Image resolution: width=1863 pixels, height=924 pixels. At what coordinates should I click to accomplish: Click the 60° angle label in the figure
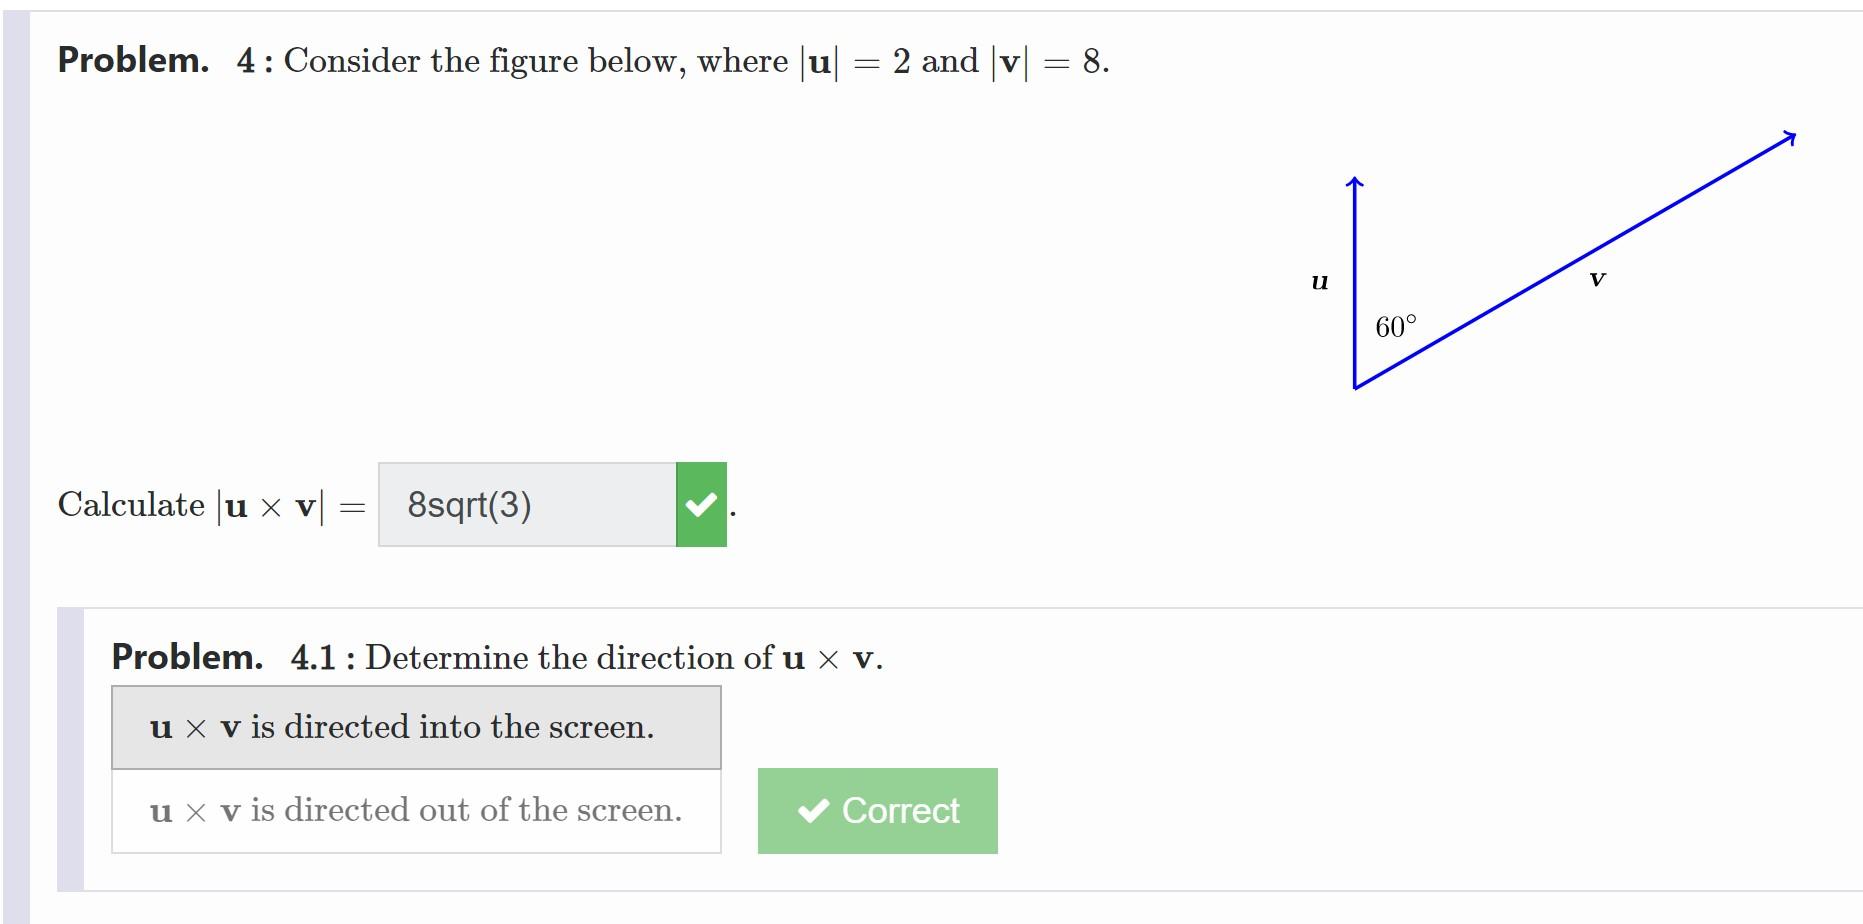click(x=1397, y=325)
